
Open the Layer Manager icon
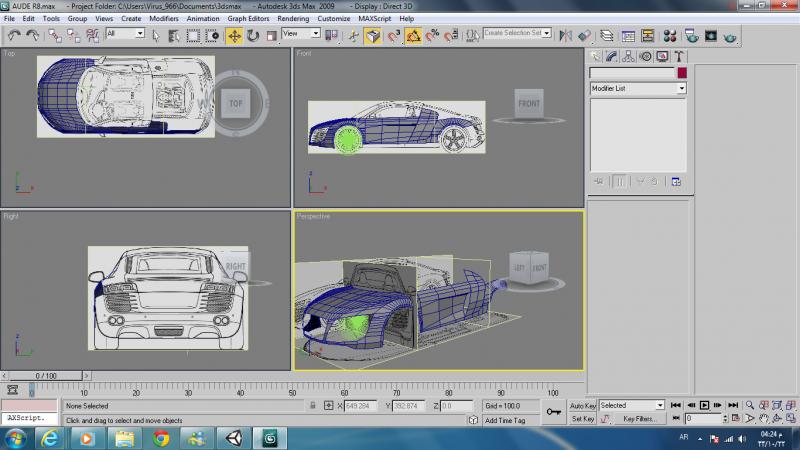tap(607, 35)
